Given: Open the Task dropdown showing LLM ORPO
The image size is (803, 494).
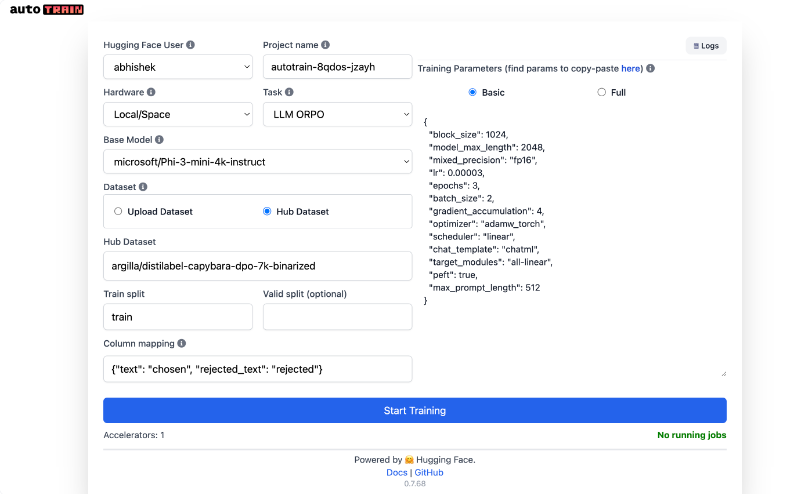Looking at the screenshot, I should click(337, 114).
